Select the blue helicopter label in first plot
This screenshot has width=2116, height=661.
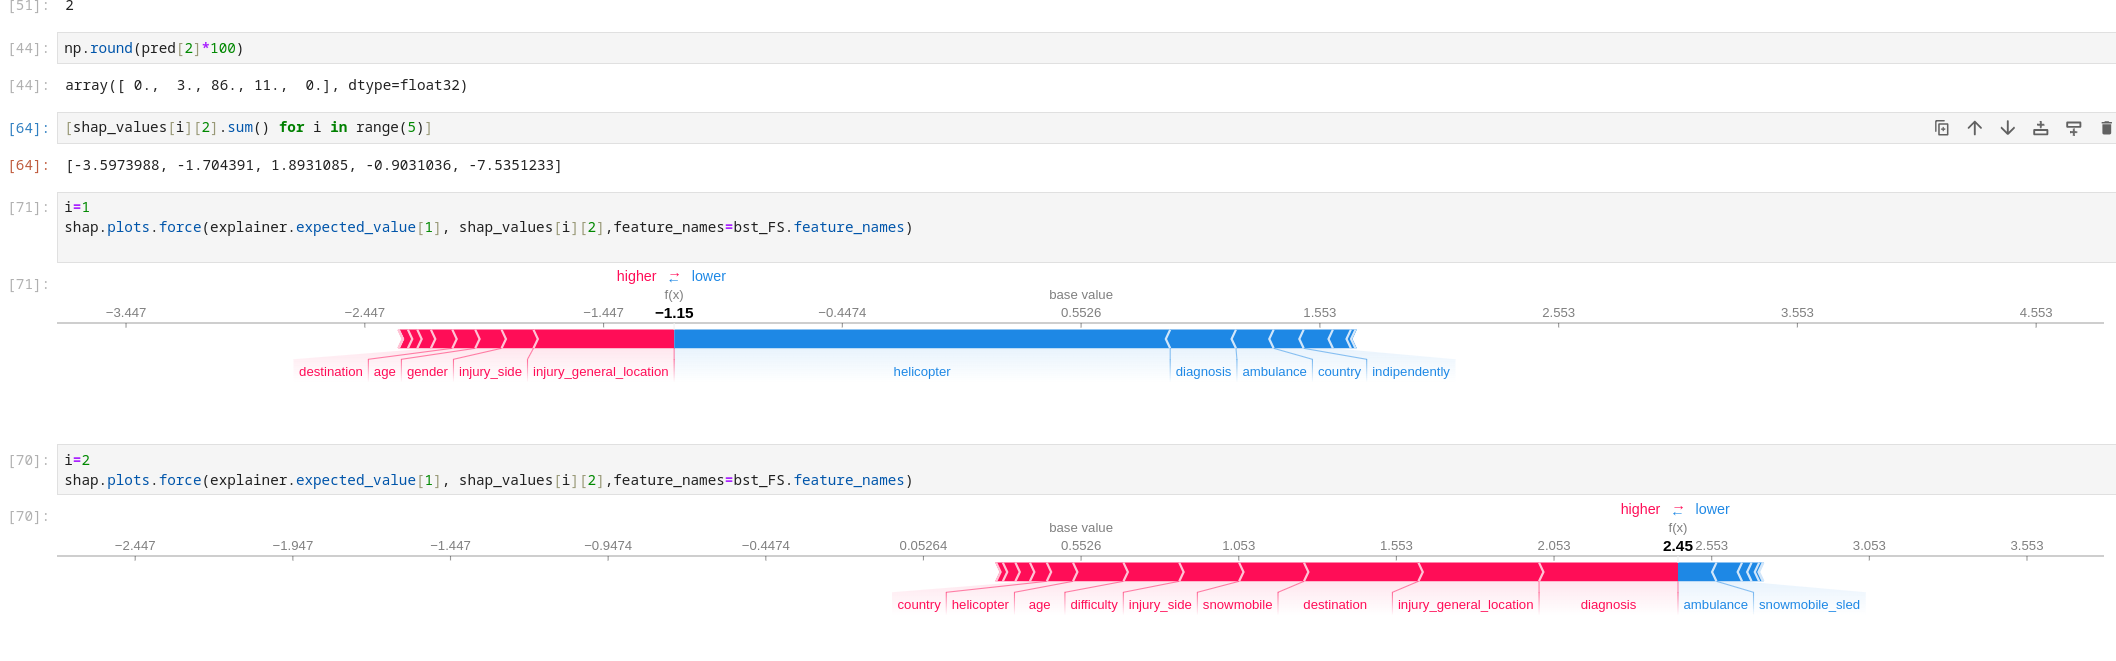pyautogui.click(x=921, y=372)
